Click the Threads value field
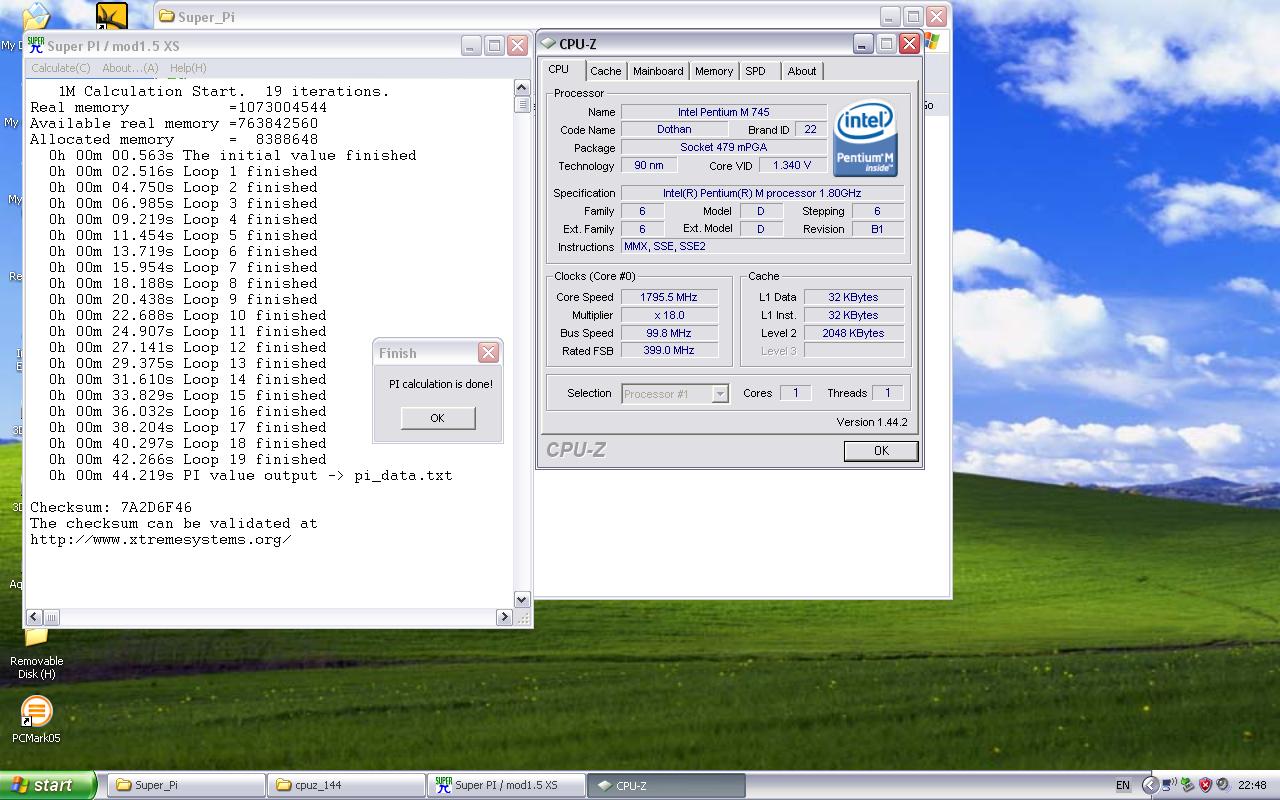Image resolution: width=1280 pixels, height=800 pixels. (888, 393)
